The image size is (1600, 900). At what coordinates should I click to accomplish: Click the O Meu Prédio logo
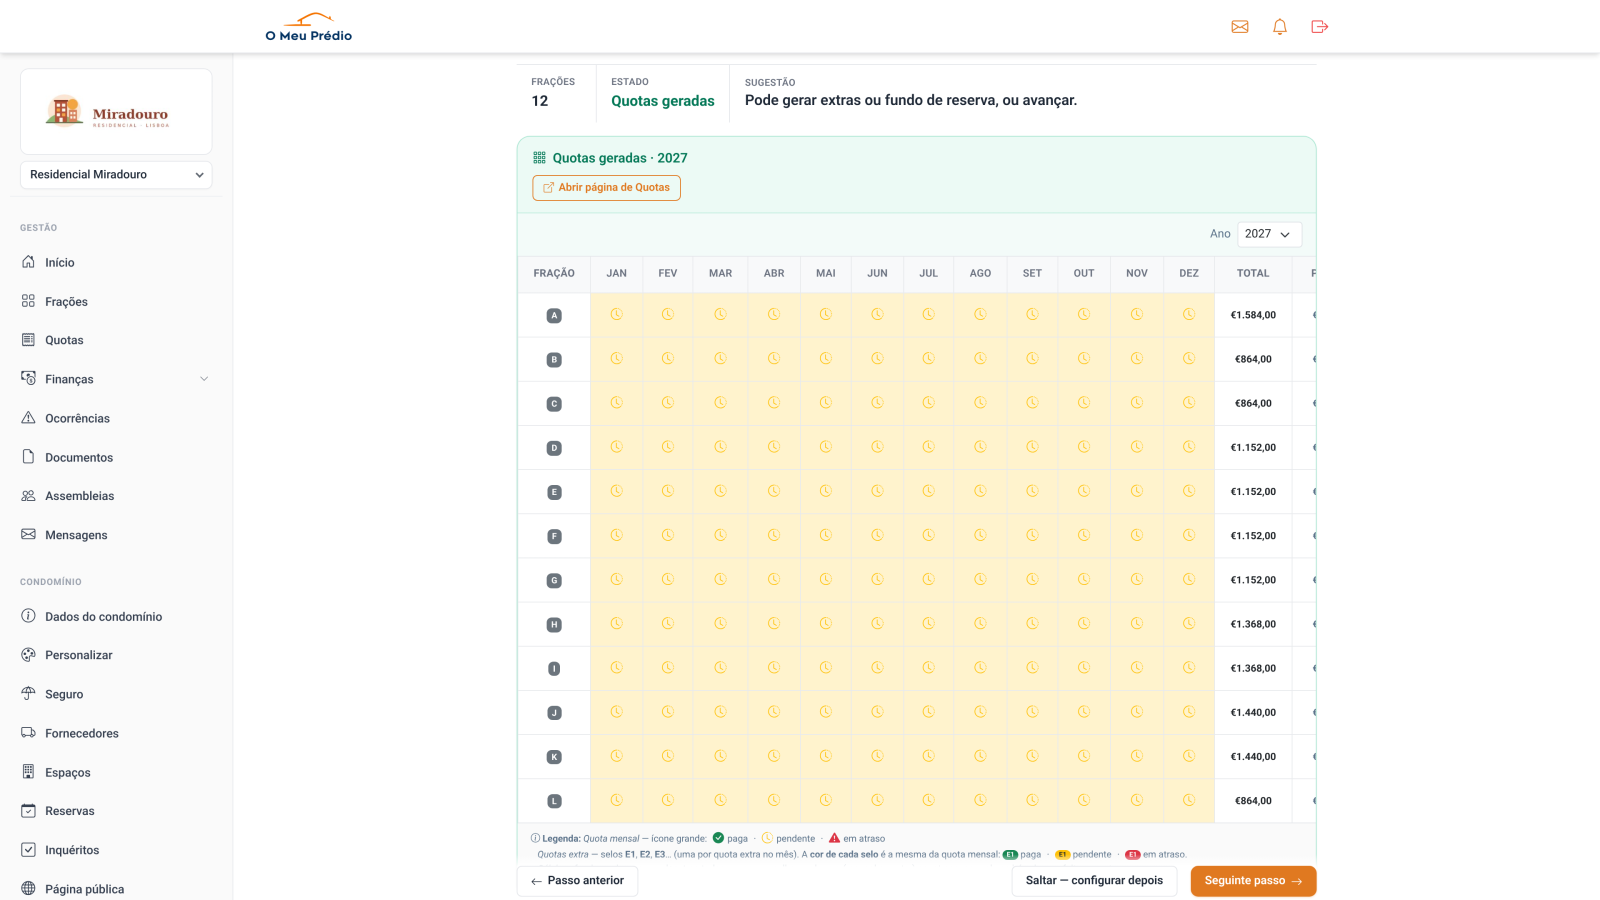click(309, 27)
